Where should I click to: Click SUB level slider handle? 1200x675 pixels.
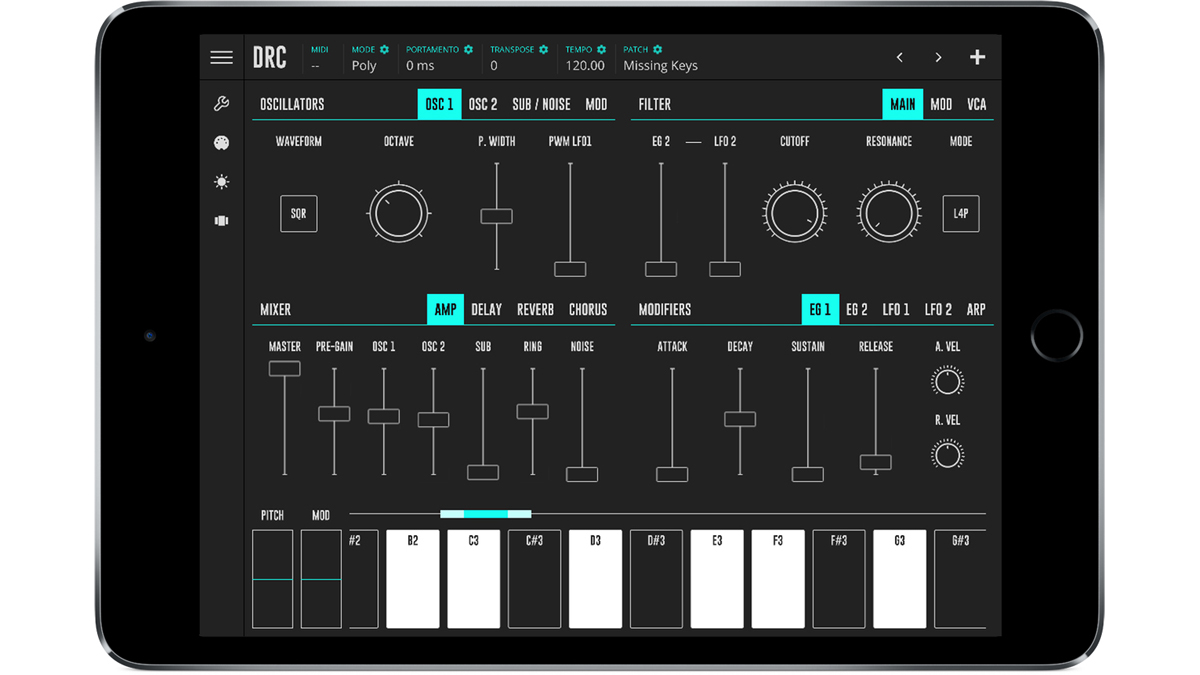483,473
